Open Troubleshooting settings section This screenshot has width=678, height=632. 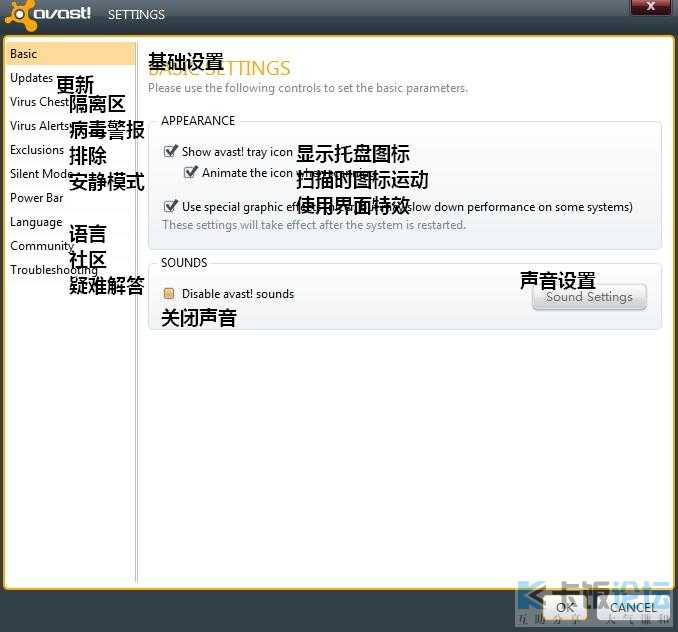[53, 270]
